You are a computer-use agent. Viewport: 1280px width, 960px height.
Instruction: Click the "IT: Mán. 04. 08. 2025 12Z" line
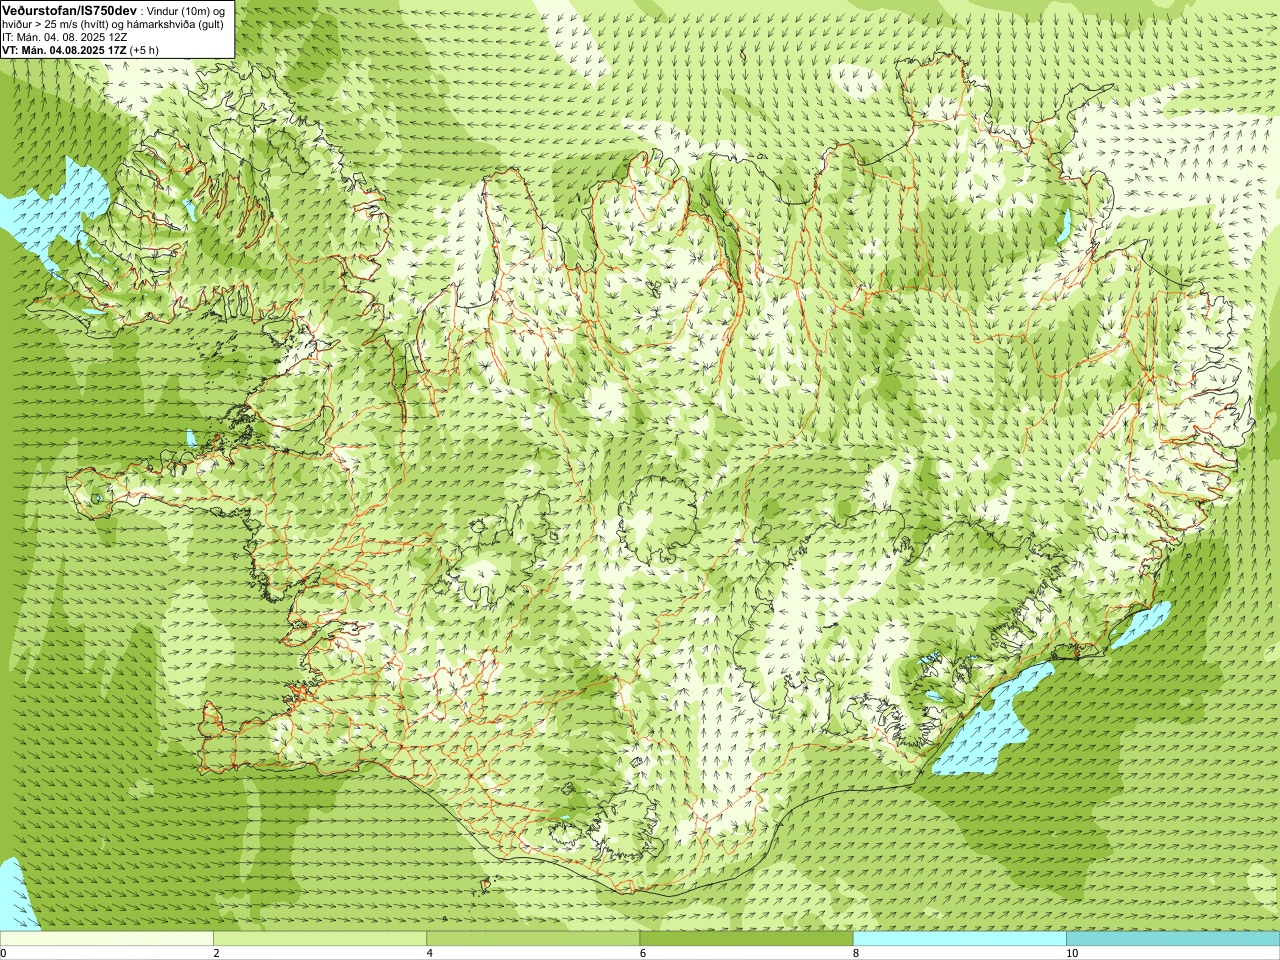click(65, 37)
